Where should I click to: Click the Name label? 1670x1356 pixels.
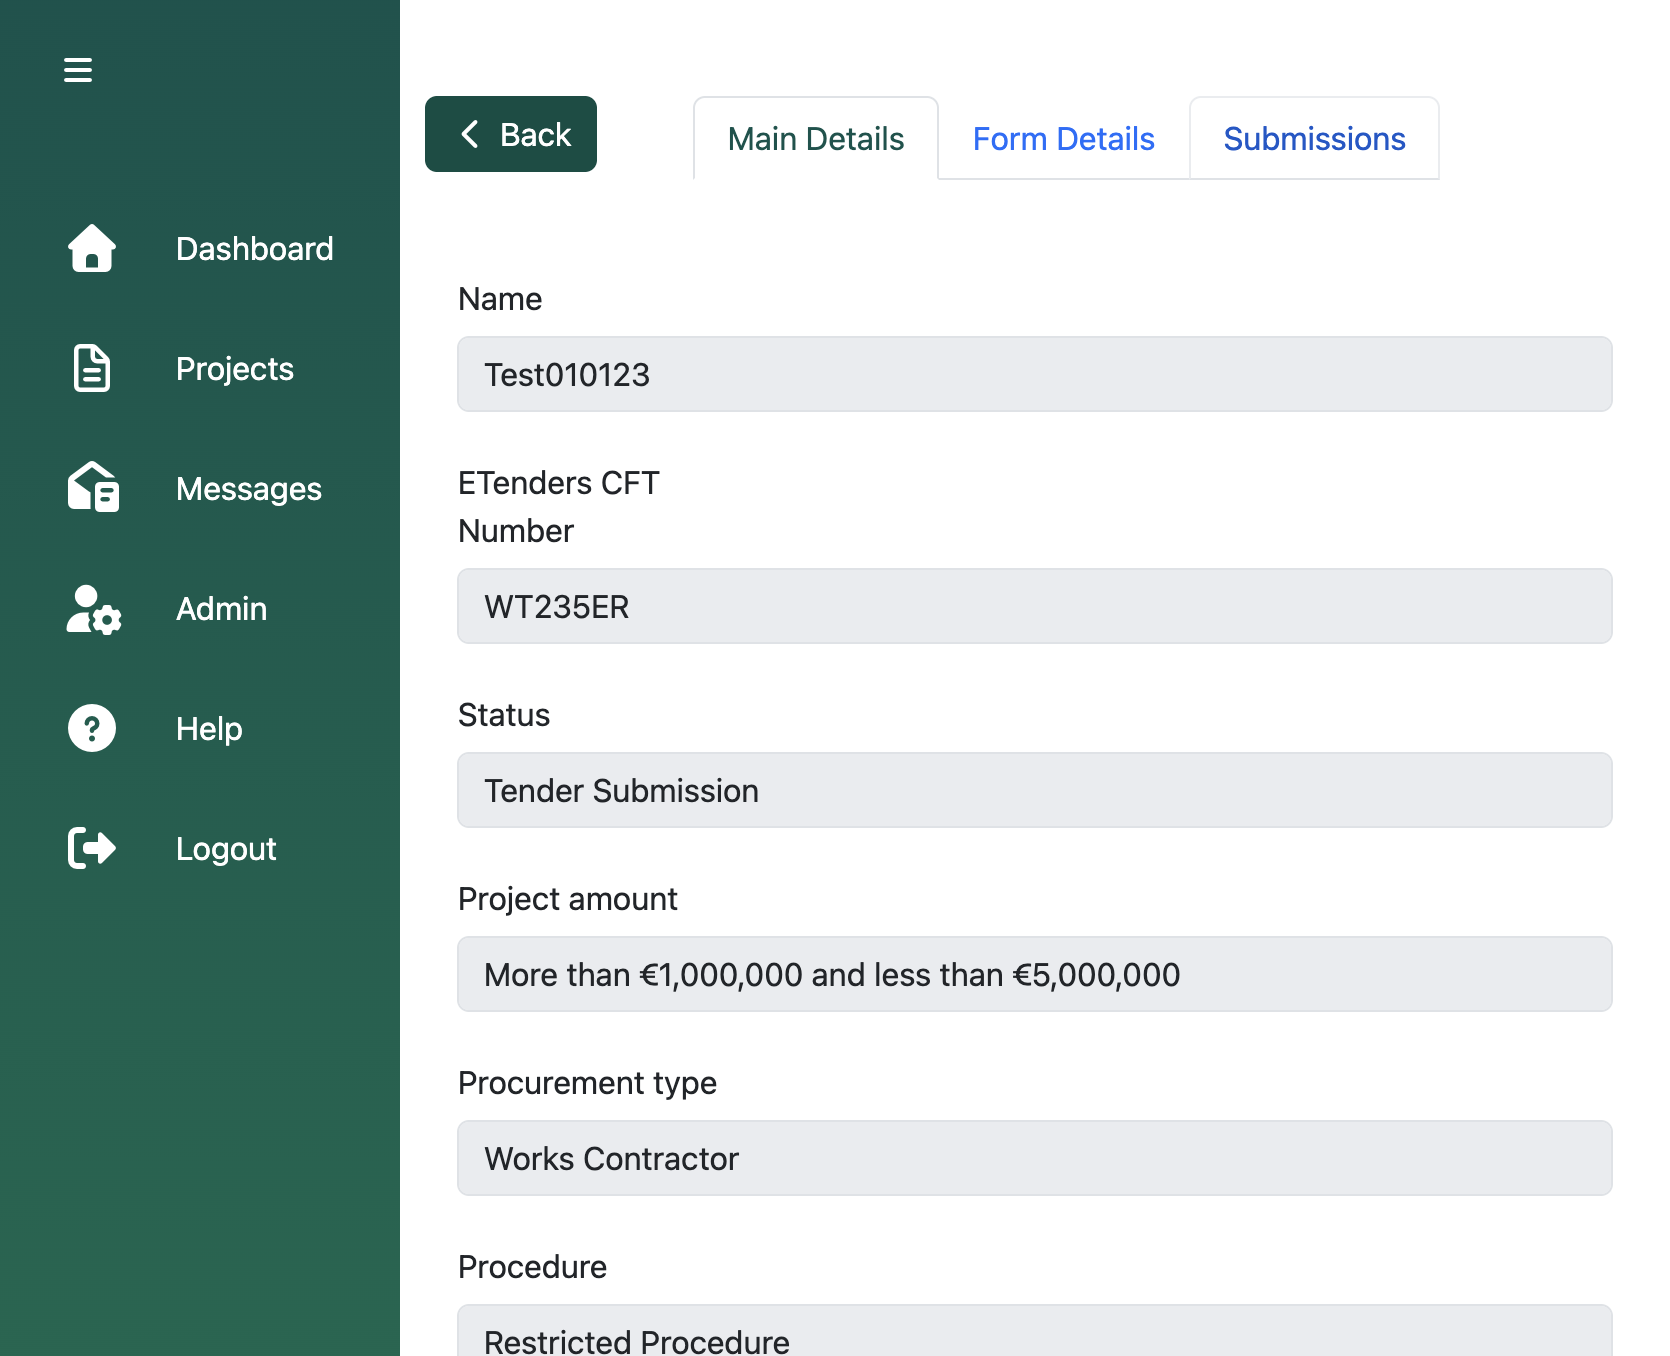coord(500,299)
